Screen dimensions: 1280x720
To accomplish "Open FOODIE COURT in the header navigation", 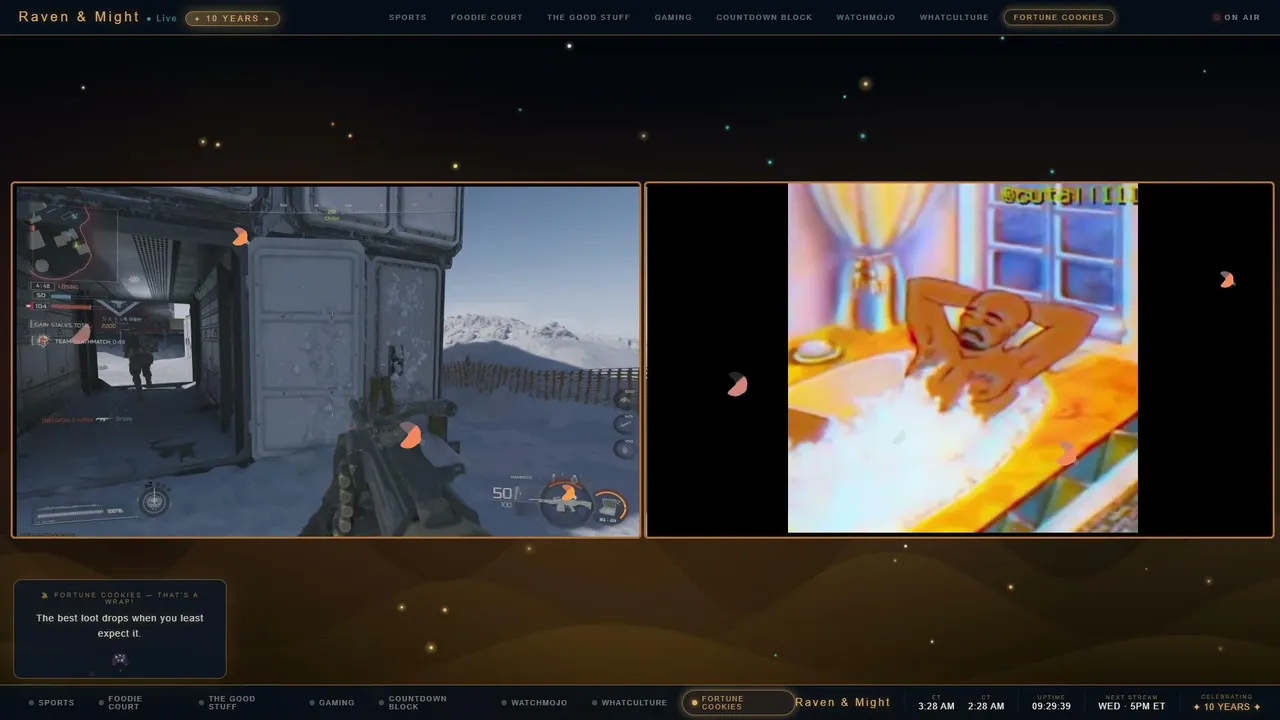I will [487, 17].
